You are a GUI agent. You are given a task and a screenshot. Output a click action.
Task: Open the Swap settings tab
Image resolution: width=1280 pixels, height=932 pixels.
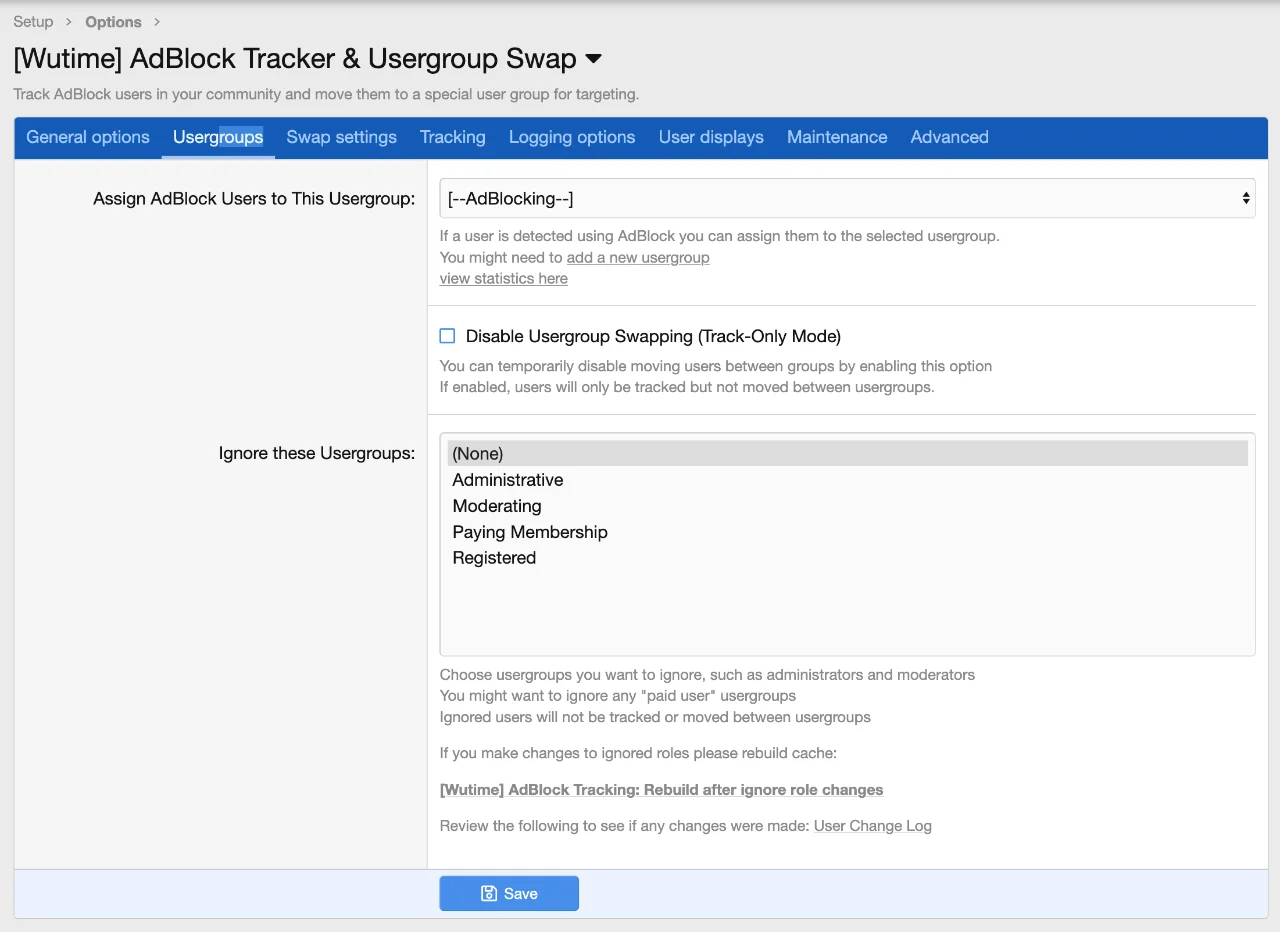341,137
